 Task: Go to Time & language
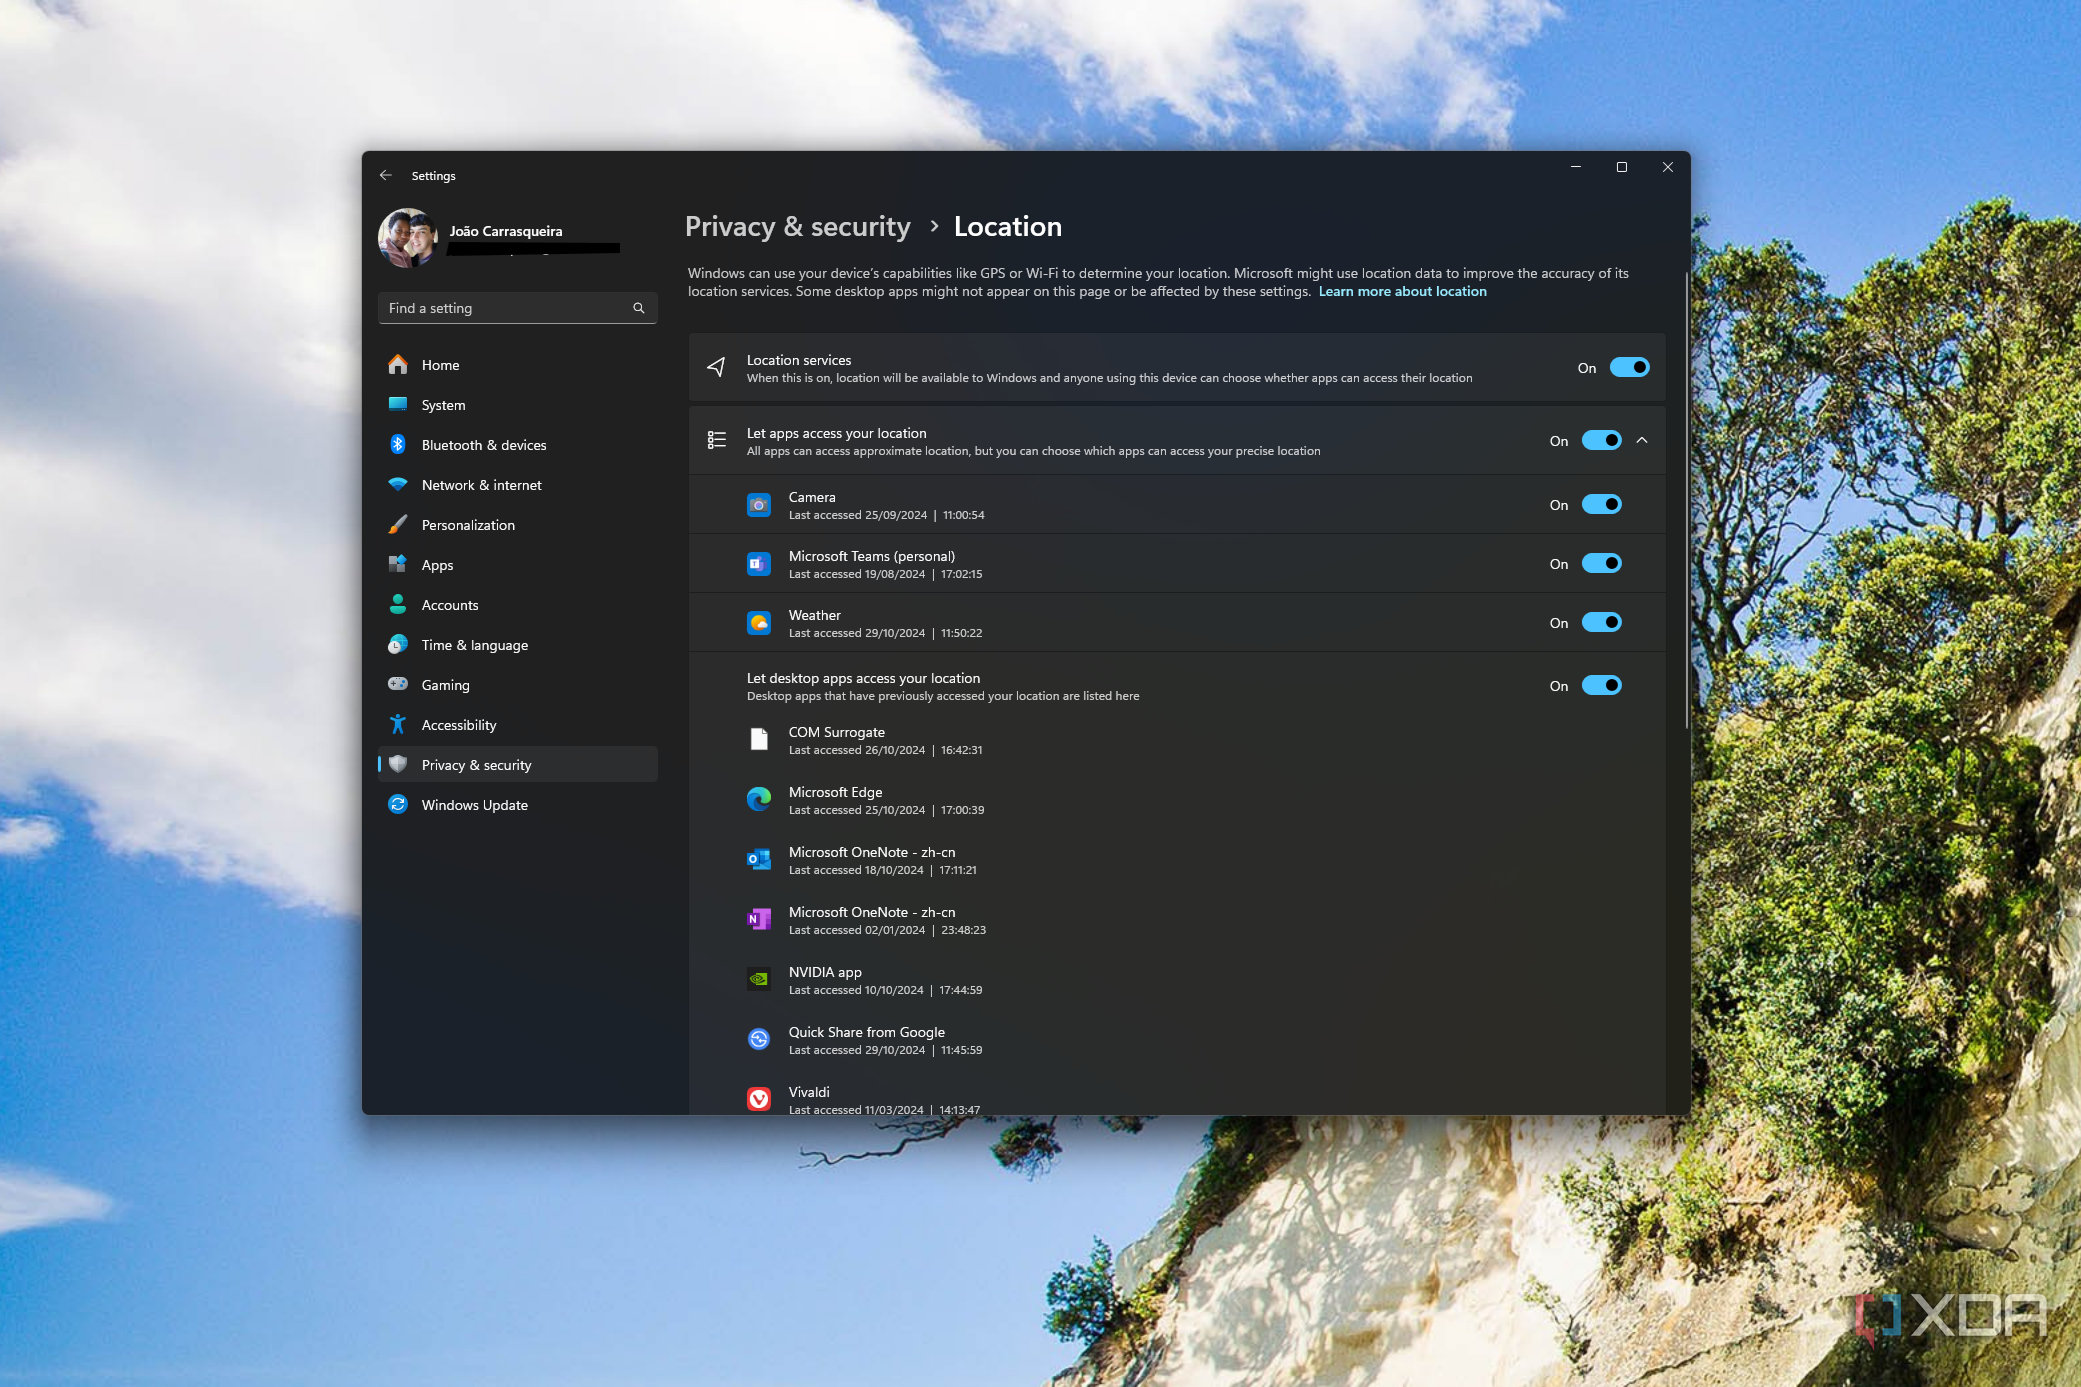click(x=517, y=645)
